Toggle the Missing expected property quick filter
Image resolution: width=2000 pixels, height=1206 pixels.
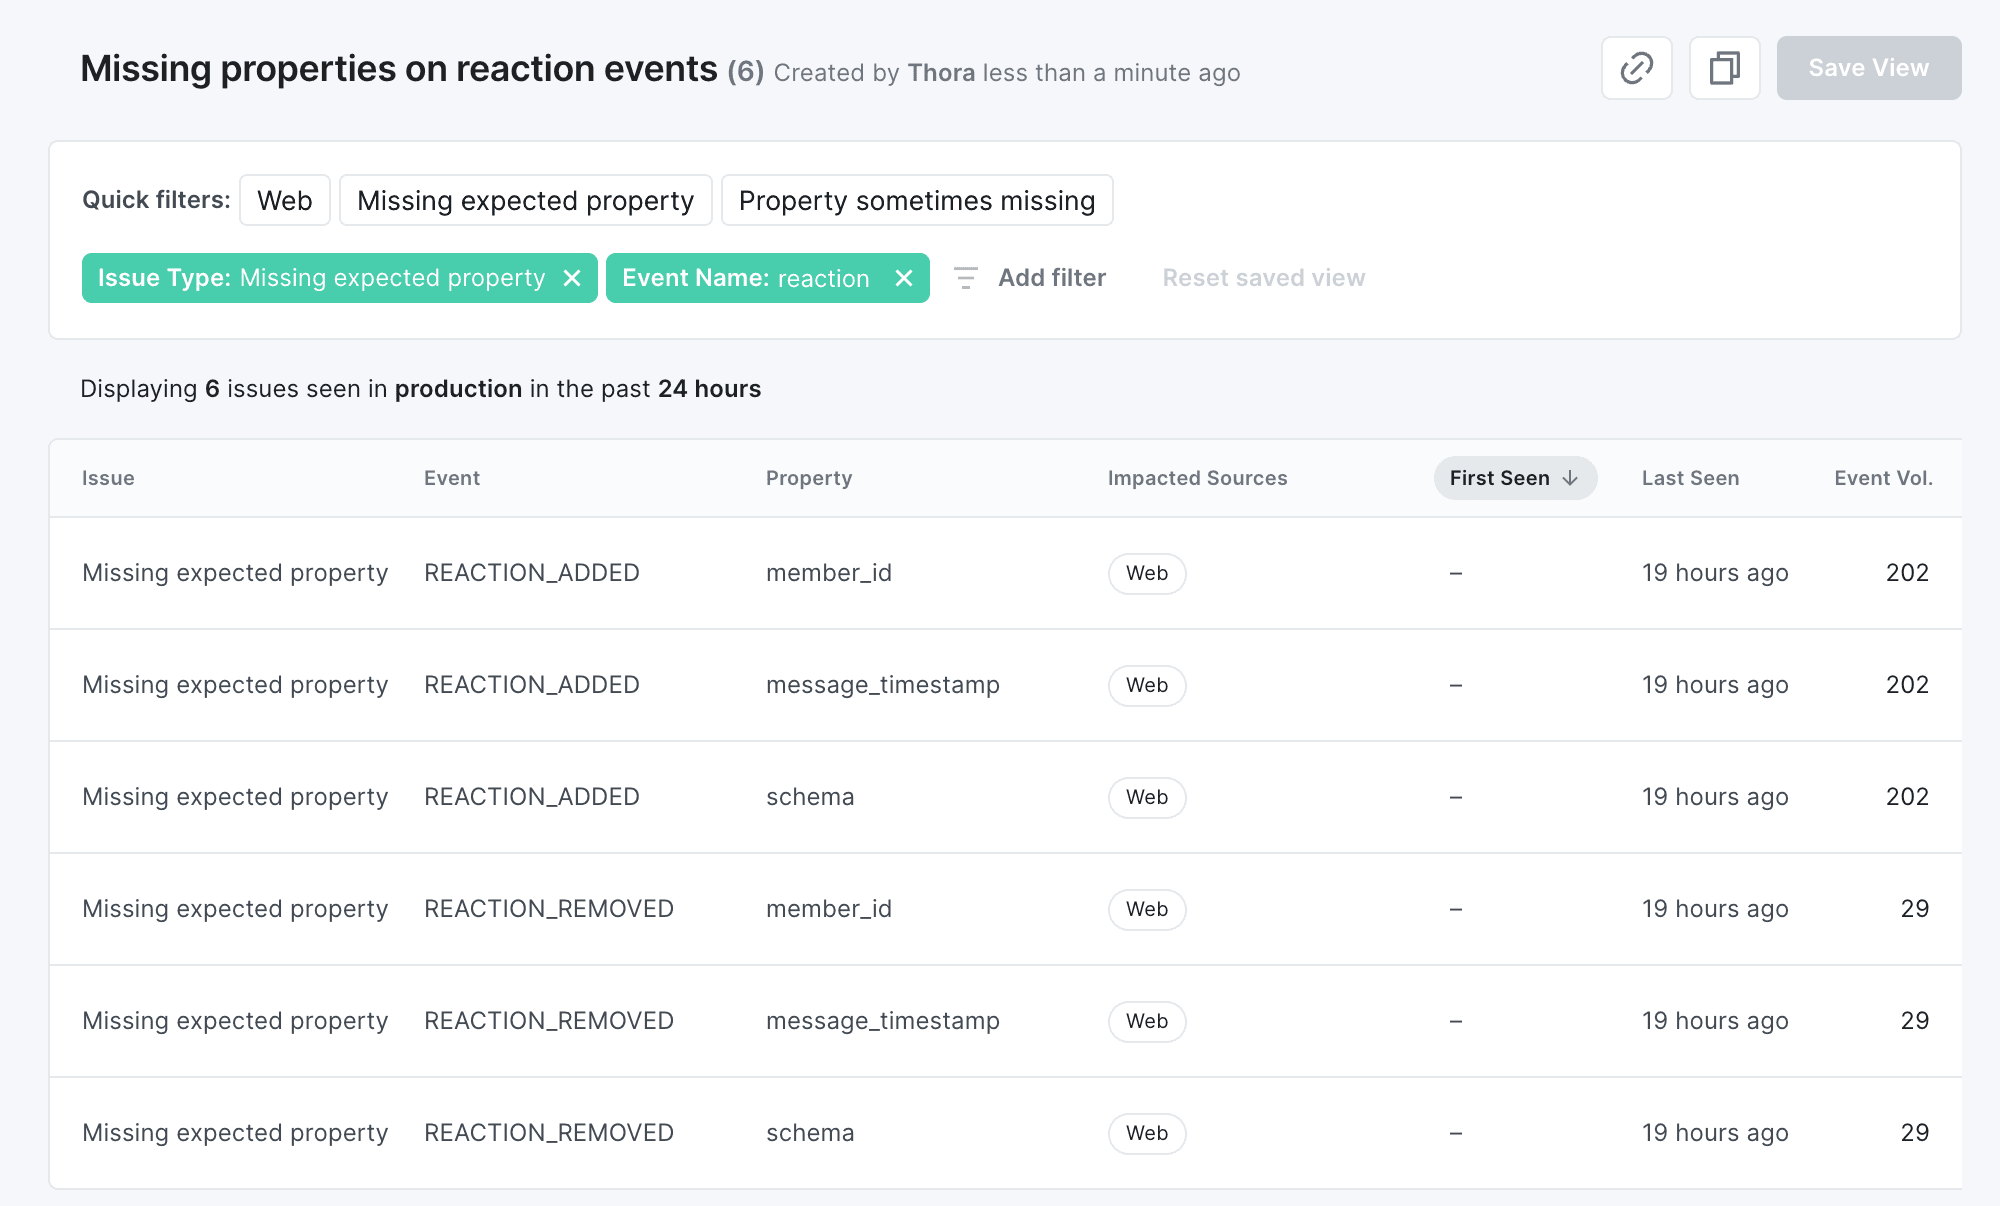click(527, 200)
